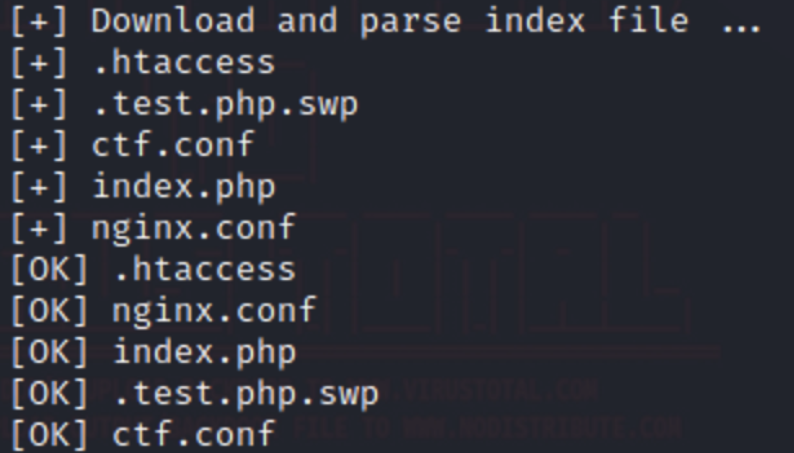The width and height of the screenshot is (794, 453).
Task: Click the [OK] marker before .test.php.swp
Action: tap(49, 394)
